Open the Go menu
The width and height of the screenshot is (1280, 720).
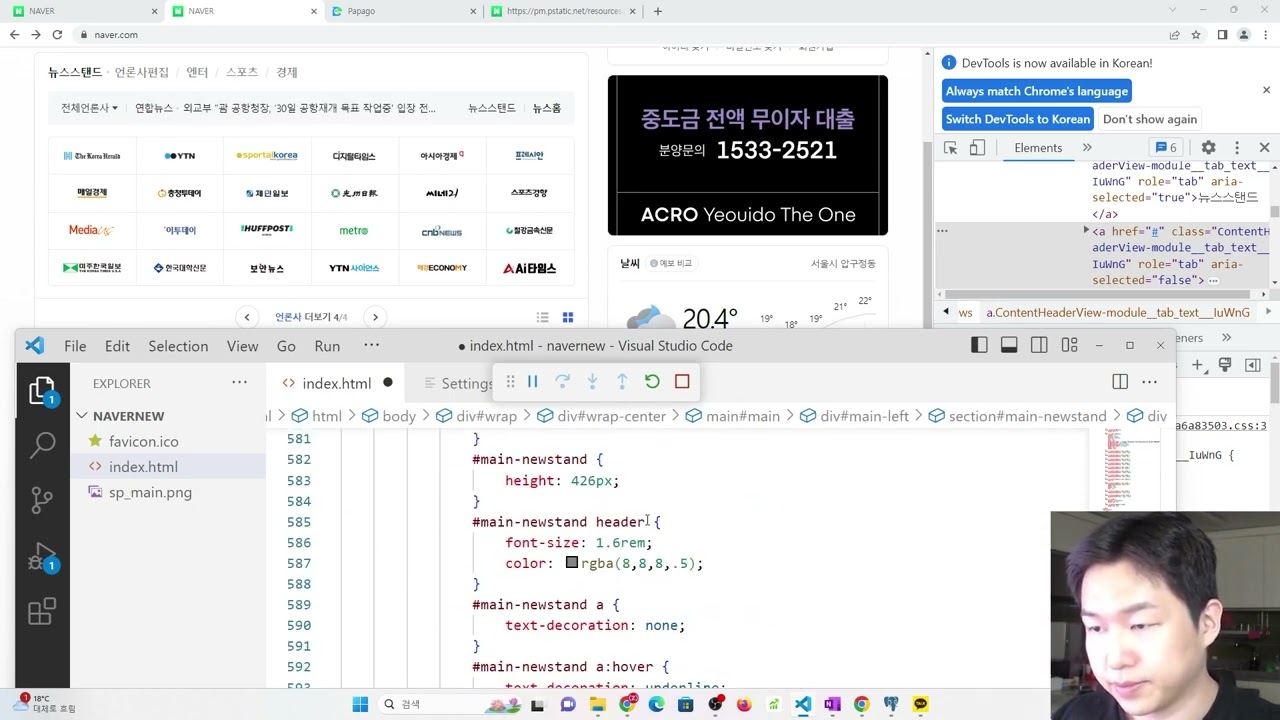pos(286,346)
